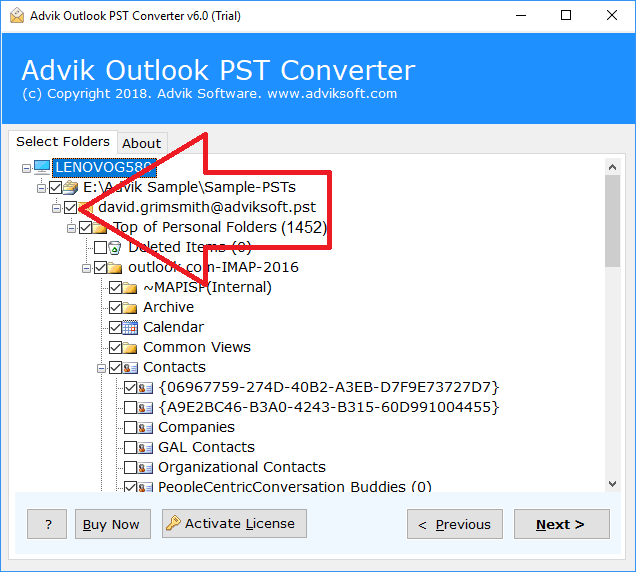Click contact icon of {06967759-274D folder

pos(145,388)
